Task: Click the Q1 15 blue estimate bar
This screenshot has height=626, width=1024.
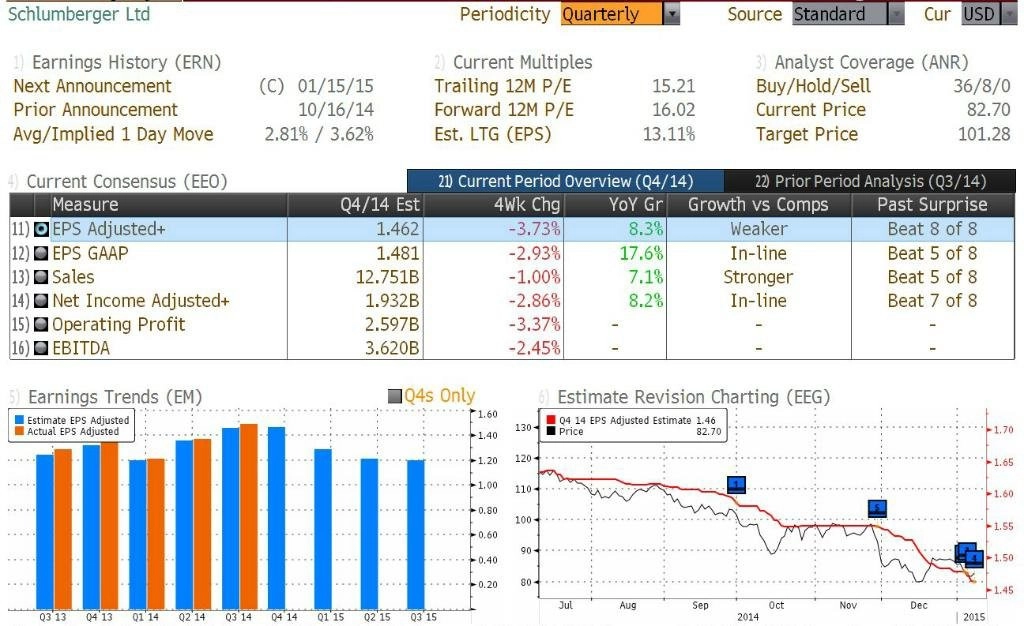Action: [323, 529]
